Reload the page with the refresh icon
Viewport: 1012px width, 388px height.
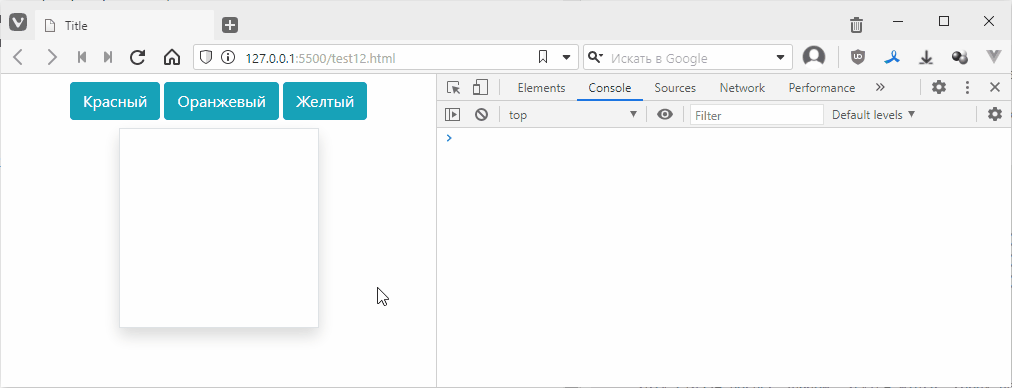pos(137,57)
